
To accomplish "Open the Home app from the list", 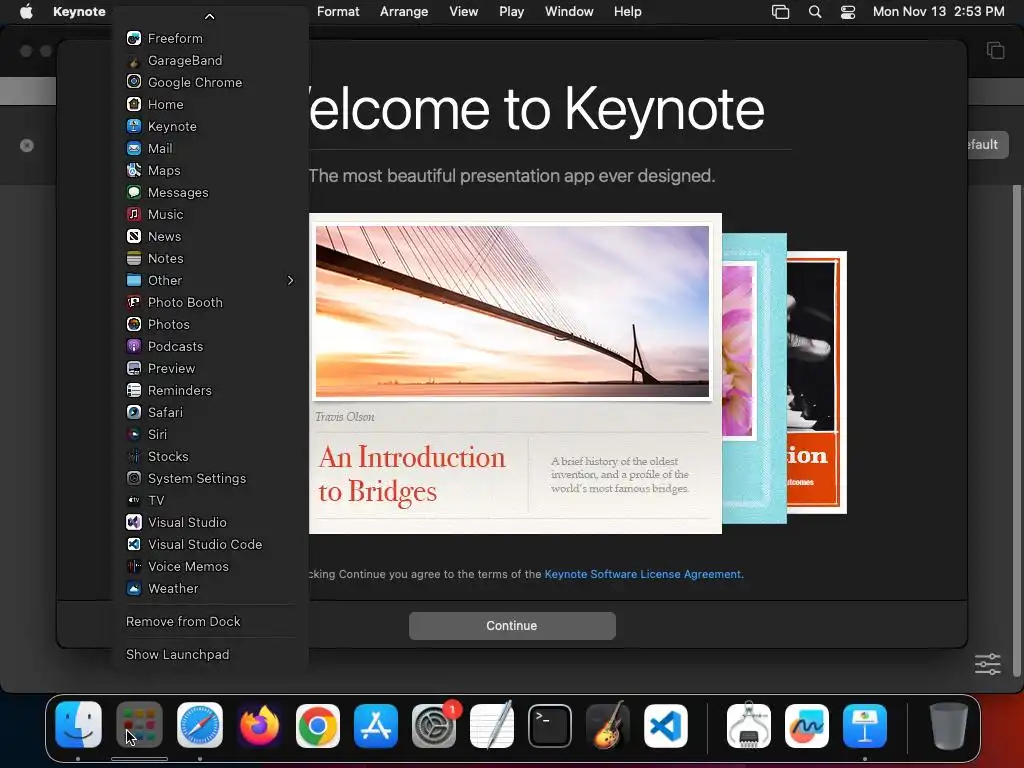I will coord(210,104).
